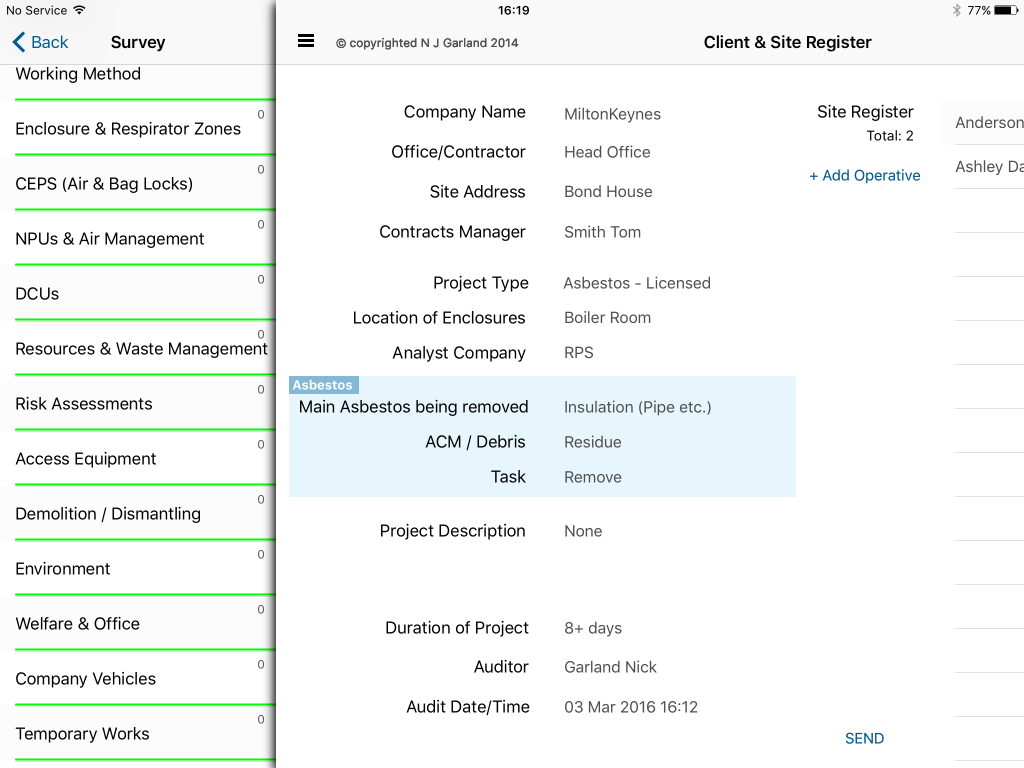
Task: Tap the Survey title
Action: [138, 42]
